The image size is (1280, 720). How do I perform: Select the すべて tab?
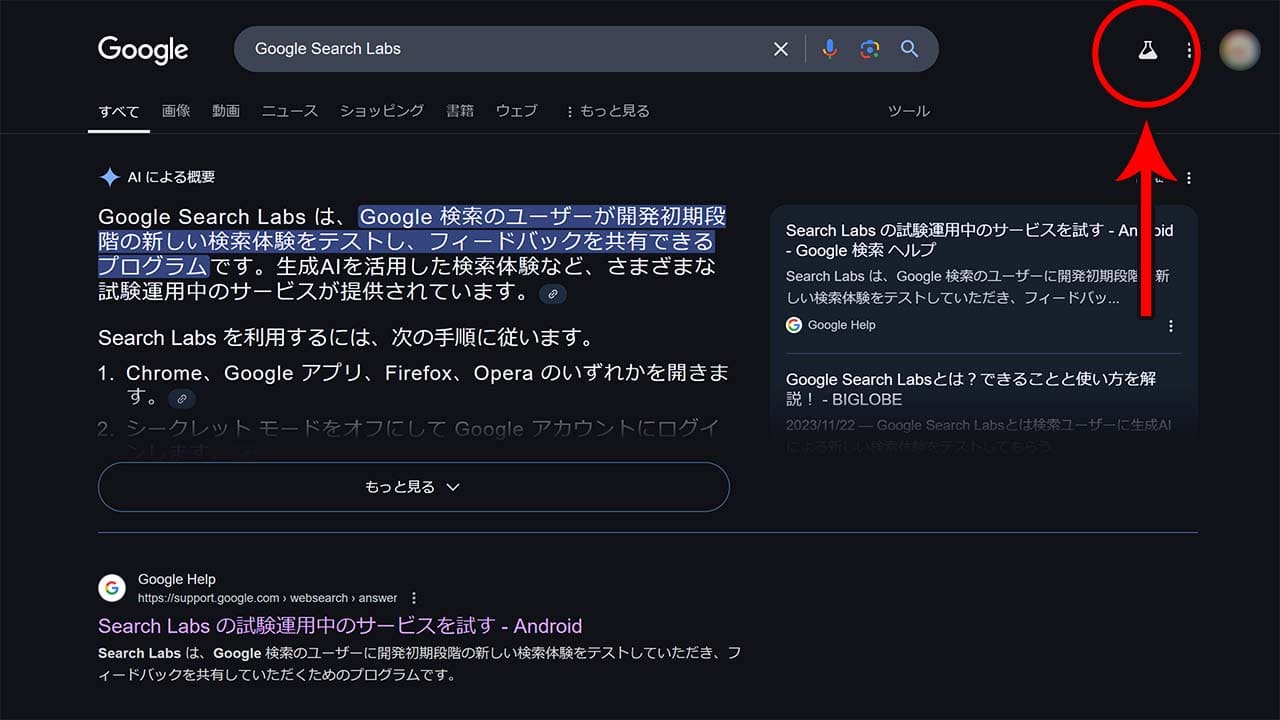pos(119,111)
